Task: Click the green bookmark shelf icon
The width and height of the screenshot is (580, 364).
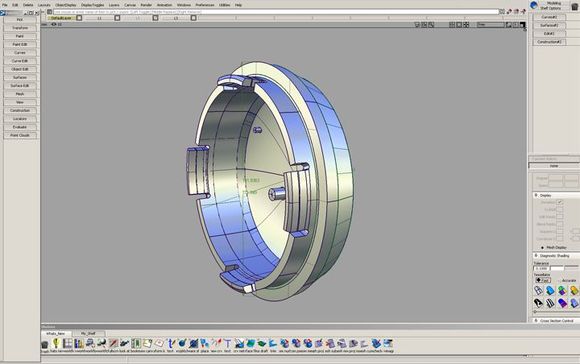Action: pyautogui.click(x=136, y=344)
